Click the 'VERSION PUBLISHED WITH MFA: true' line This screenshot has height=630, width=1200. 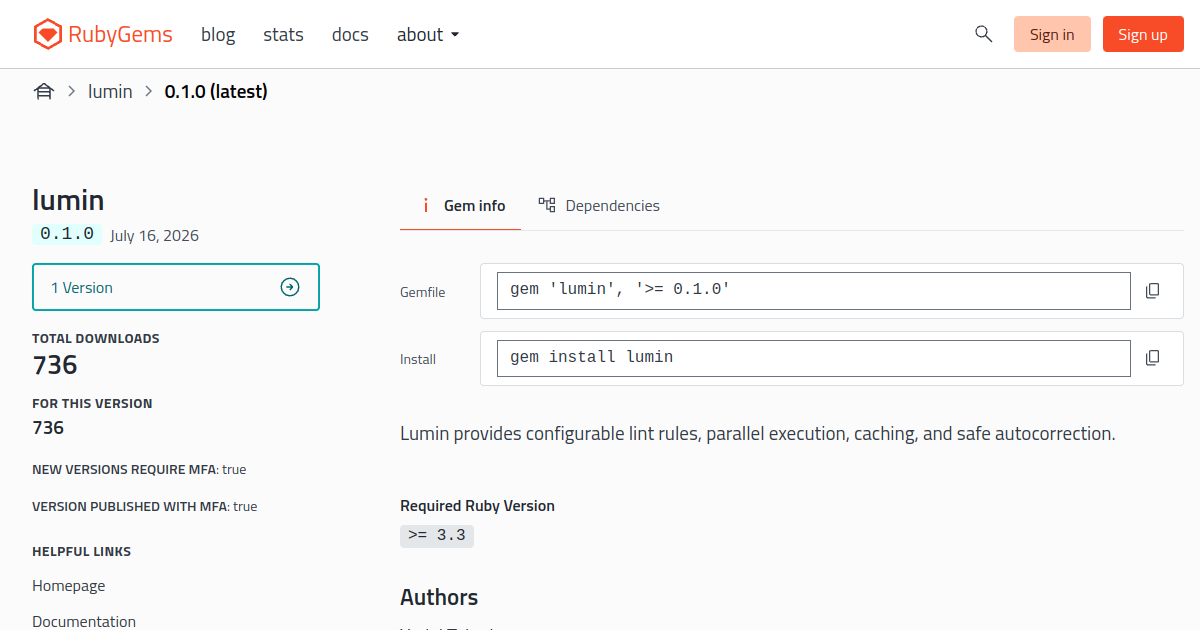[145, 507]
